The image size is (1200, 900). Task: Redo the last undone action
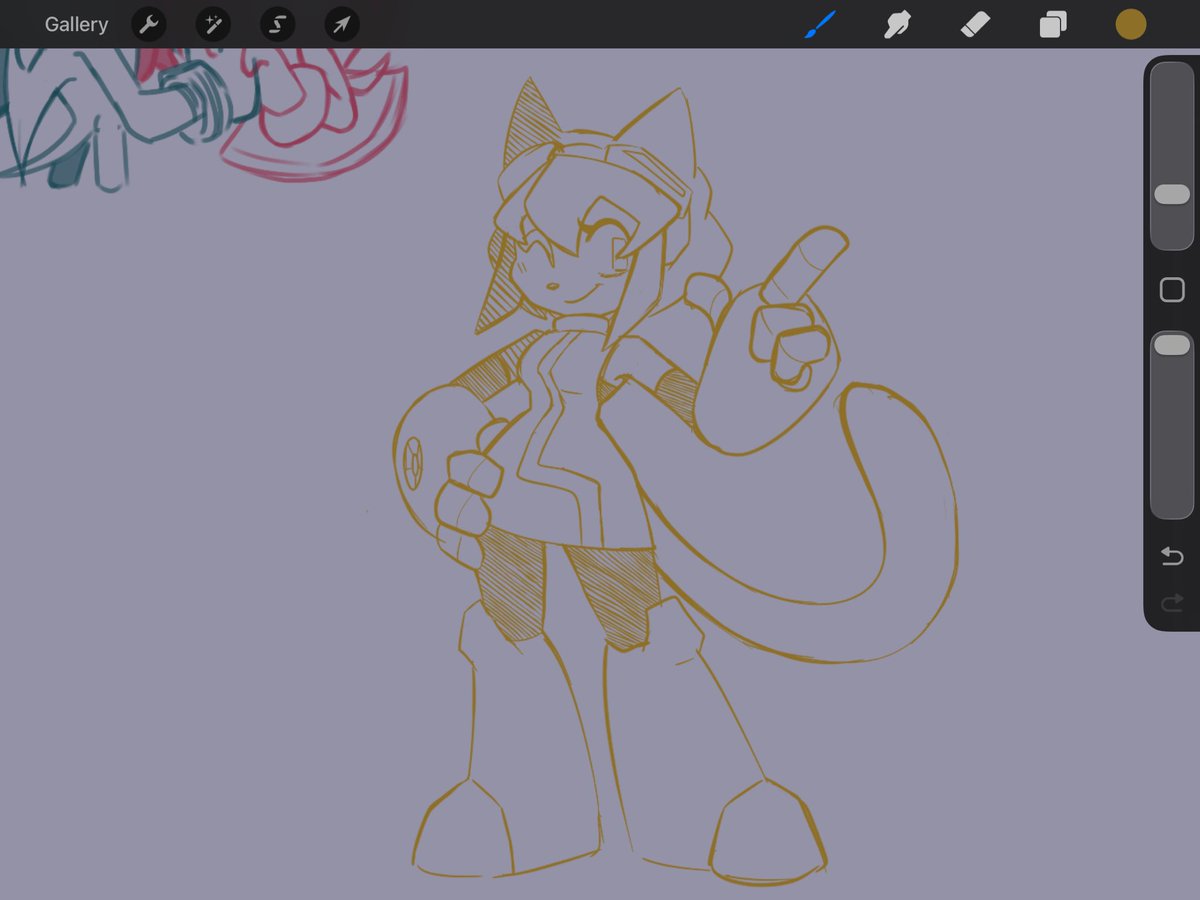tap(1172, 603)
